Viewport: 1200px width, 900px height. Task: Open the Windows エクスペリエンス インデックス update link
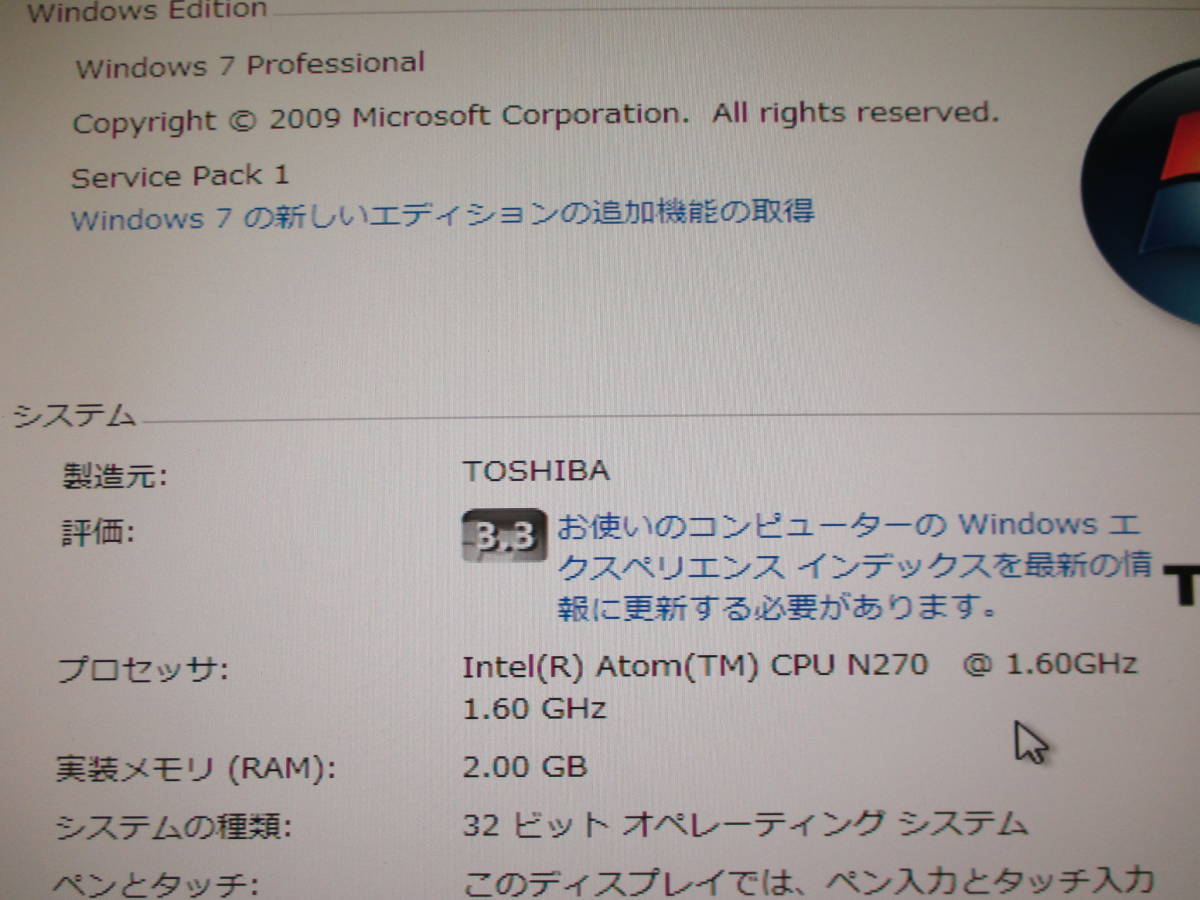click(855, 565)
